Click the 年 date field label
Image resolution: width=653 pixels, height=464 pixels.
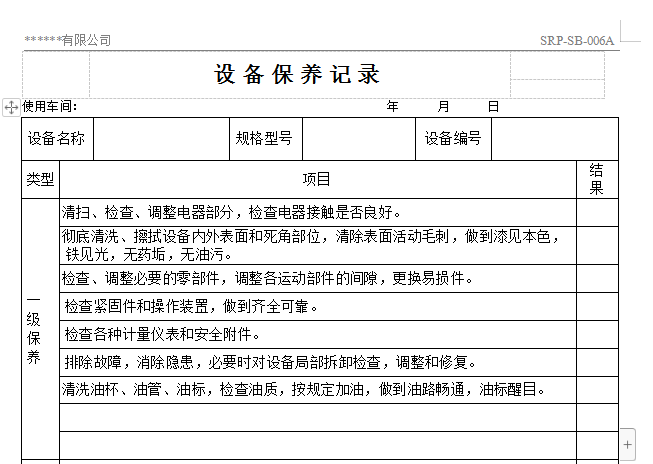click(393, 107)
